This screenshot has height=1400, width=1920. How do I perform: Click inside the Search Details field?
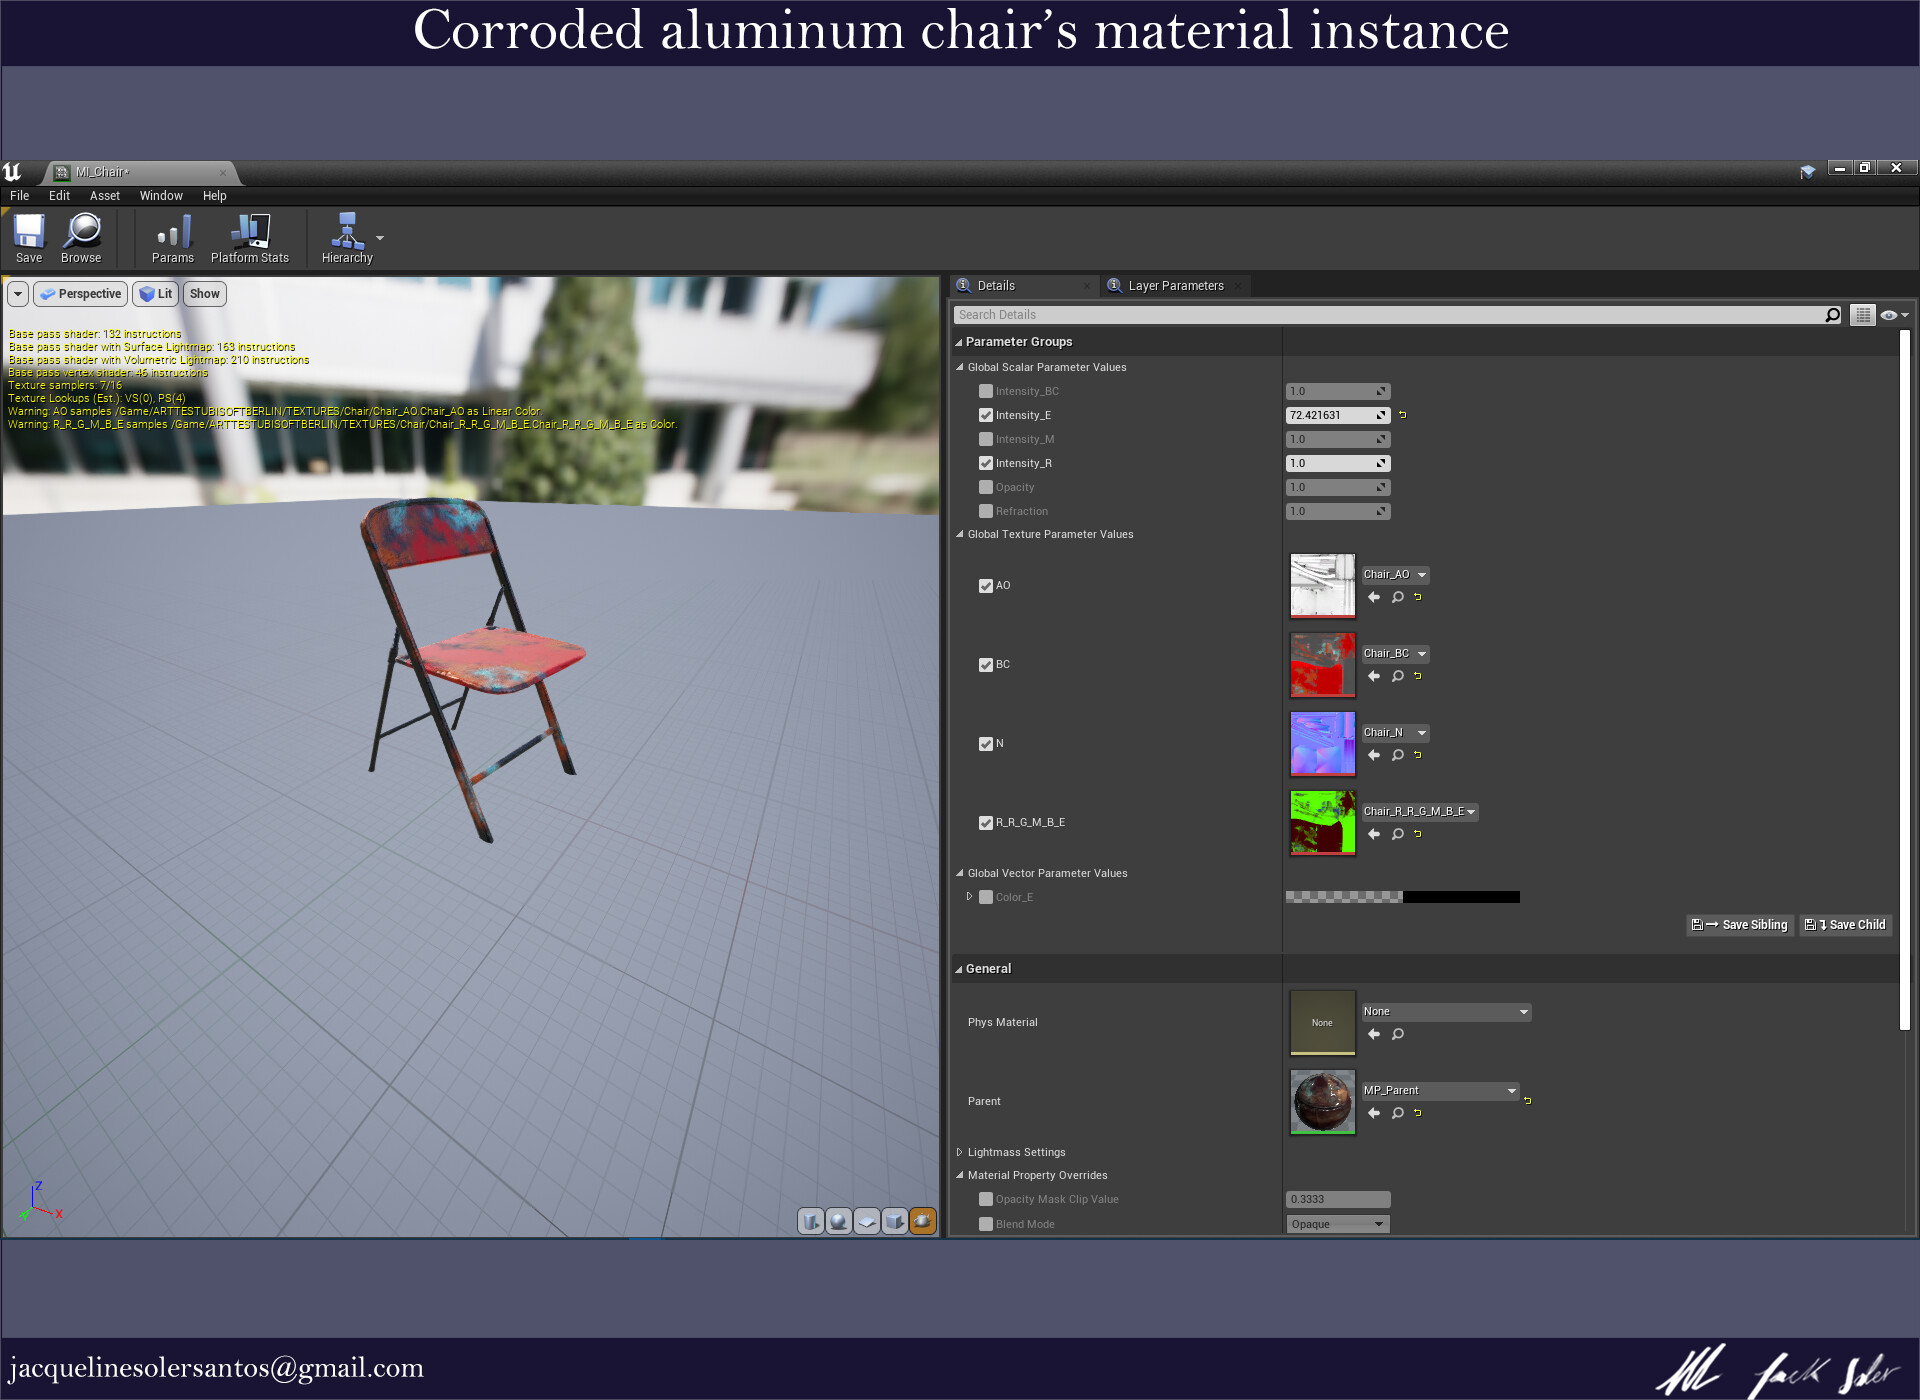click(1200, 314)
